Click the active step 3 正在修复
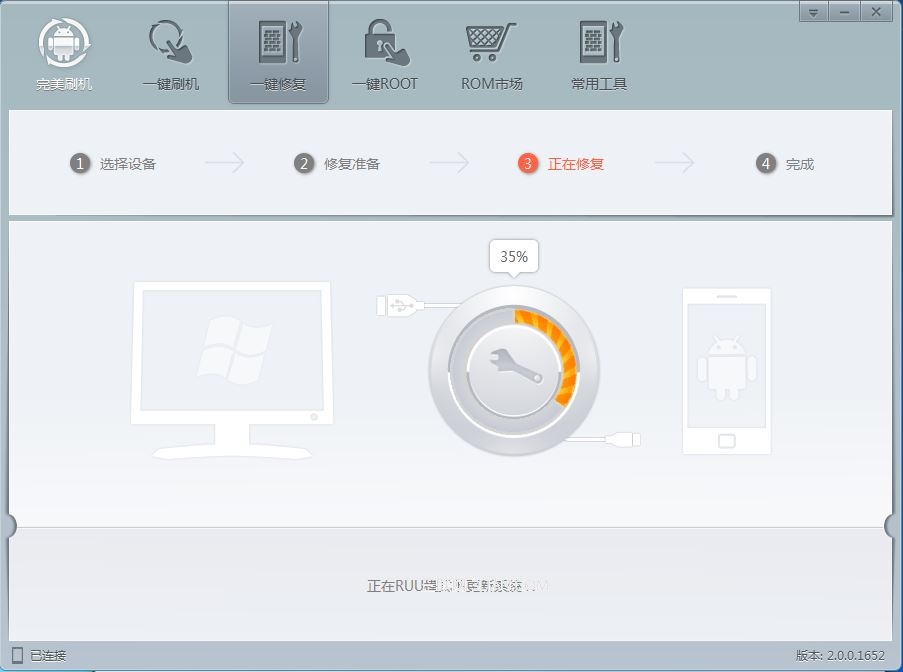Image resolution: width=903 pixels, height=672 pixels. pos(561,164)
